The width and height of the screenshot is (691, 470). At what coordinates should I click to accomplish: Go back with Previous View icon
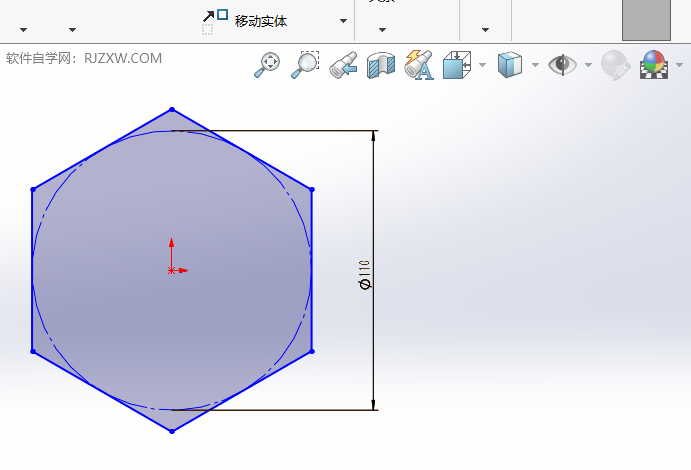click(x=343, y=65)
